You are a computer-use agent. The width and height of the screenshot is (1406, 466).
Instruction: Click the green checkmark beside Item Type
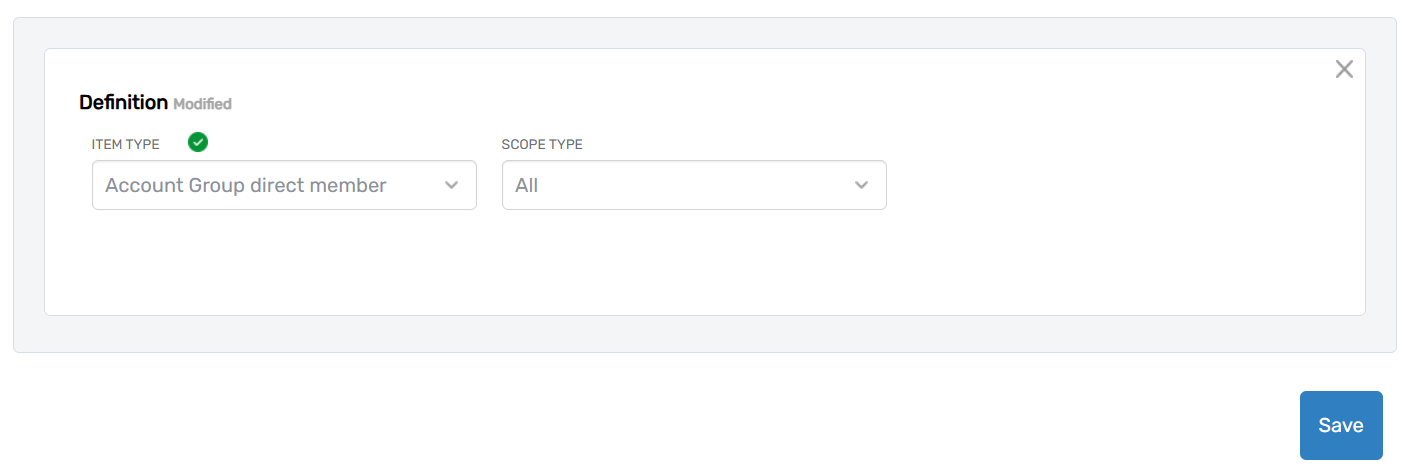198,143
